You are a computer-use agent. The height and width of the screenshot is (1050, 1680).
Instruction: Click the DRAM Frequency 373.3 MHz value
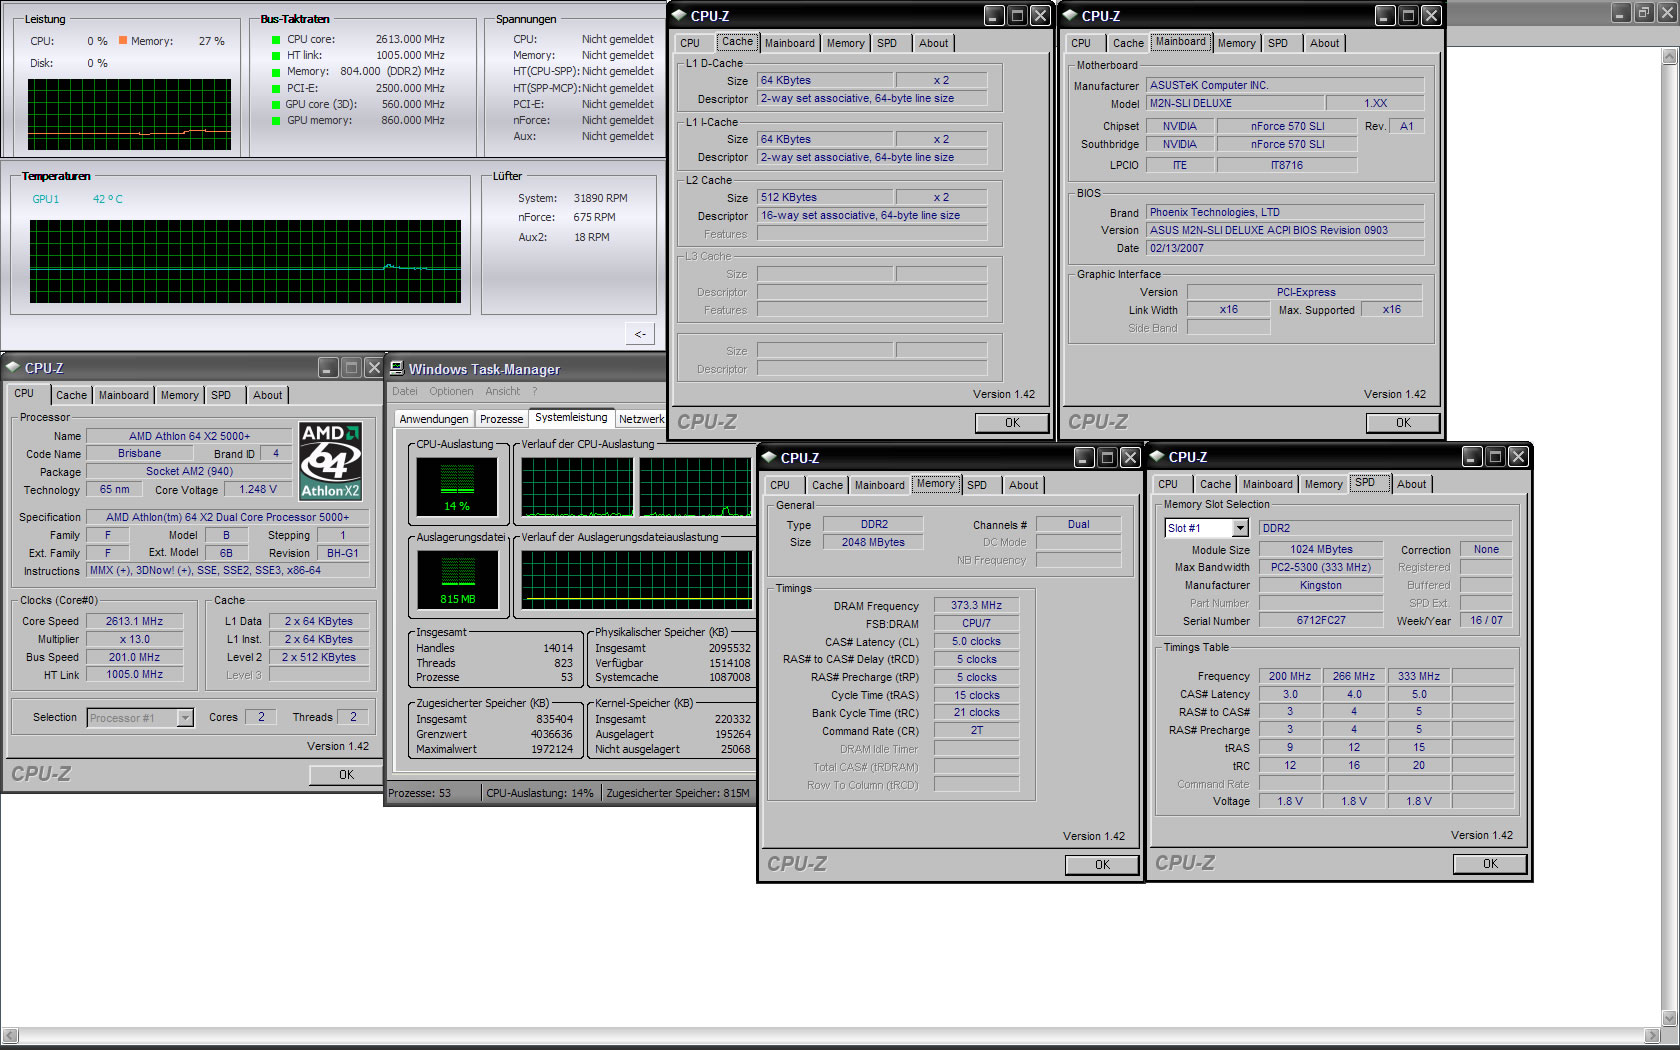(x=976, y=605)
